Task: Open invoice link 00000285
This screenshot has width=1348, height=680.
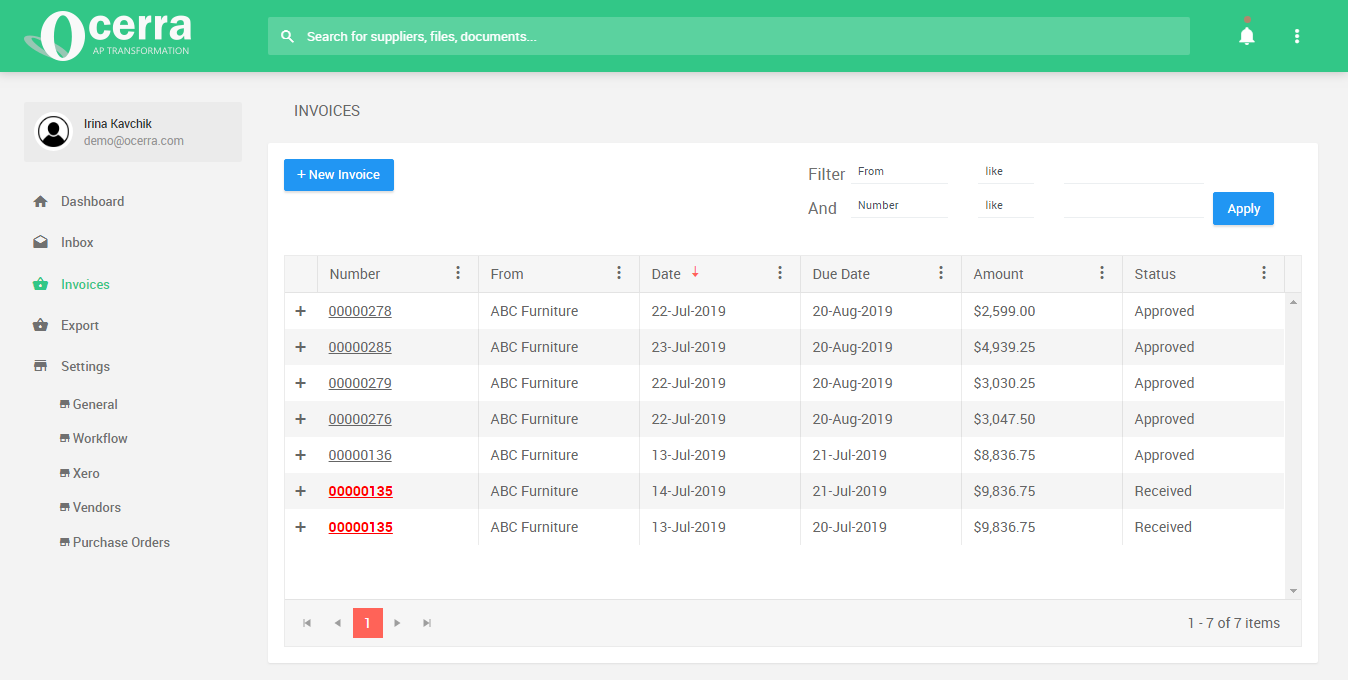Action: tap(360, 347)
